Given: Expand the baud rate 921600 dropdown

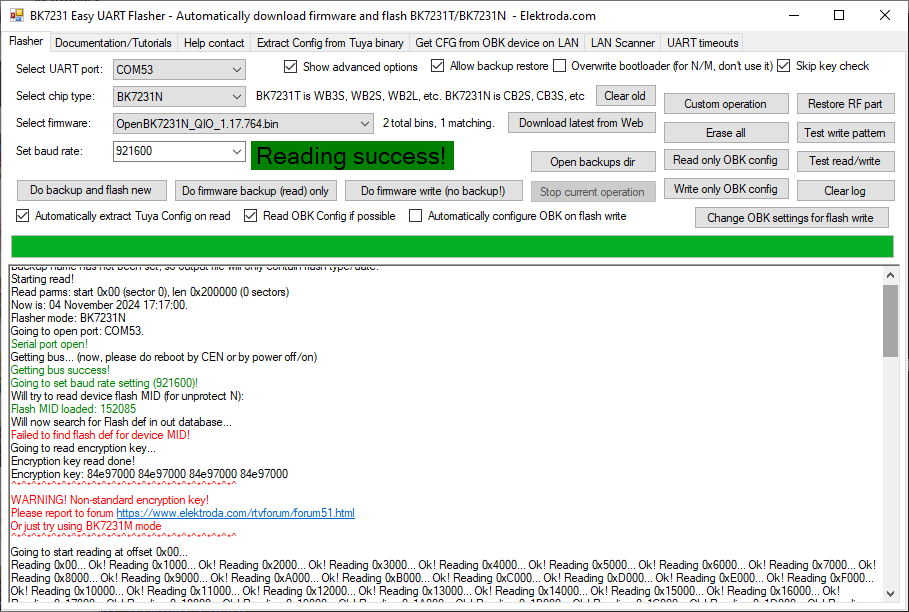Looking at the screenshot, I should tap(237, 151).
